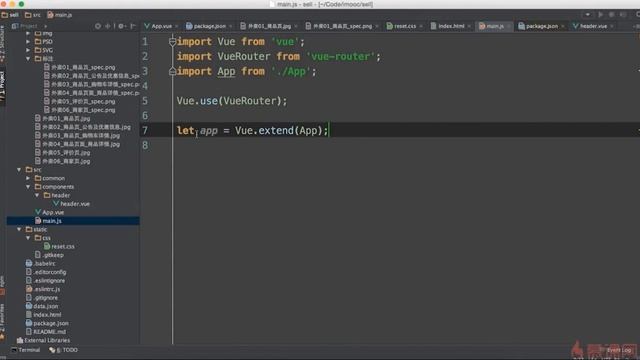Click the scroll-from-source target icon in Project panel

98,26
